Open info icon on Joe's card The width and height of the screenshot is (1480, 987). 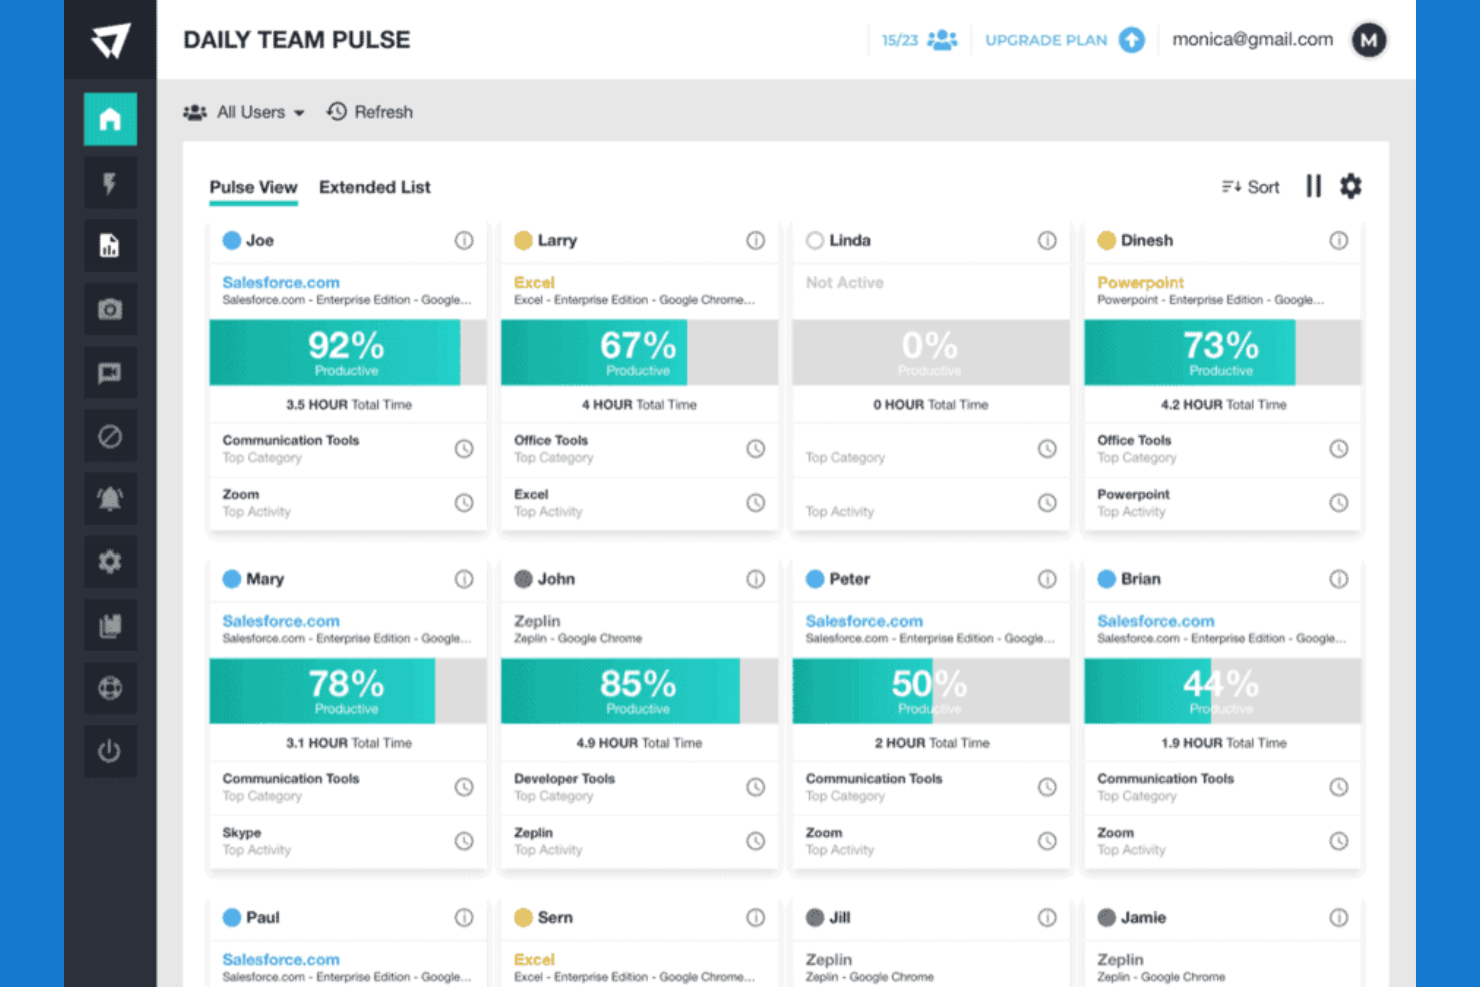pyautogui.click(x=464, y=240)
